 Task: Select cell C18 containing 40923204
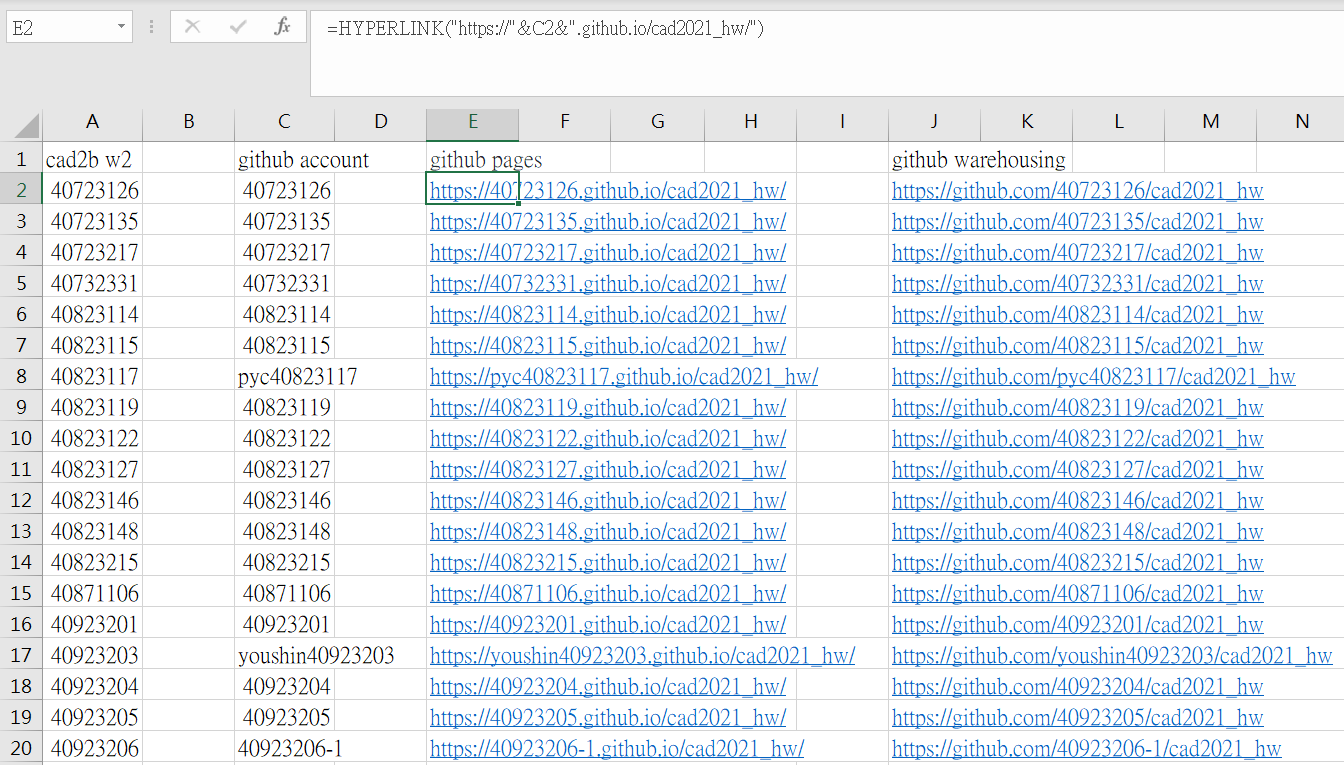pyautogui.click(x=284, y=686)
